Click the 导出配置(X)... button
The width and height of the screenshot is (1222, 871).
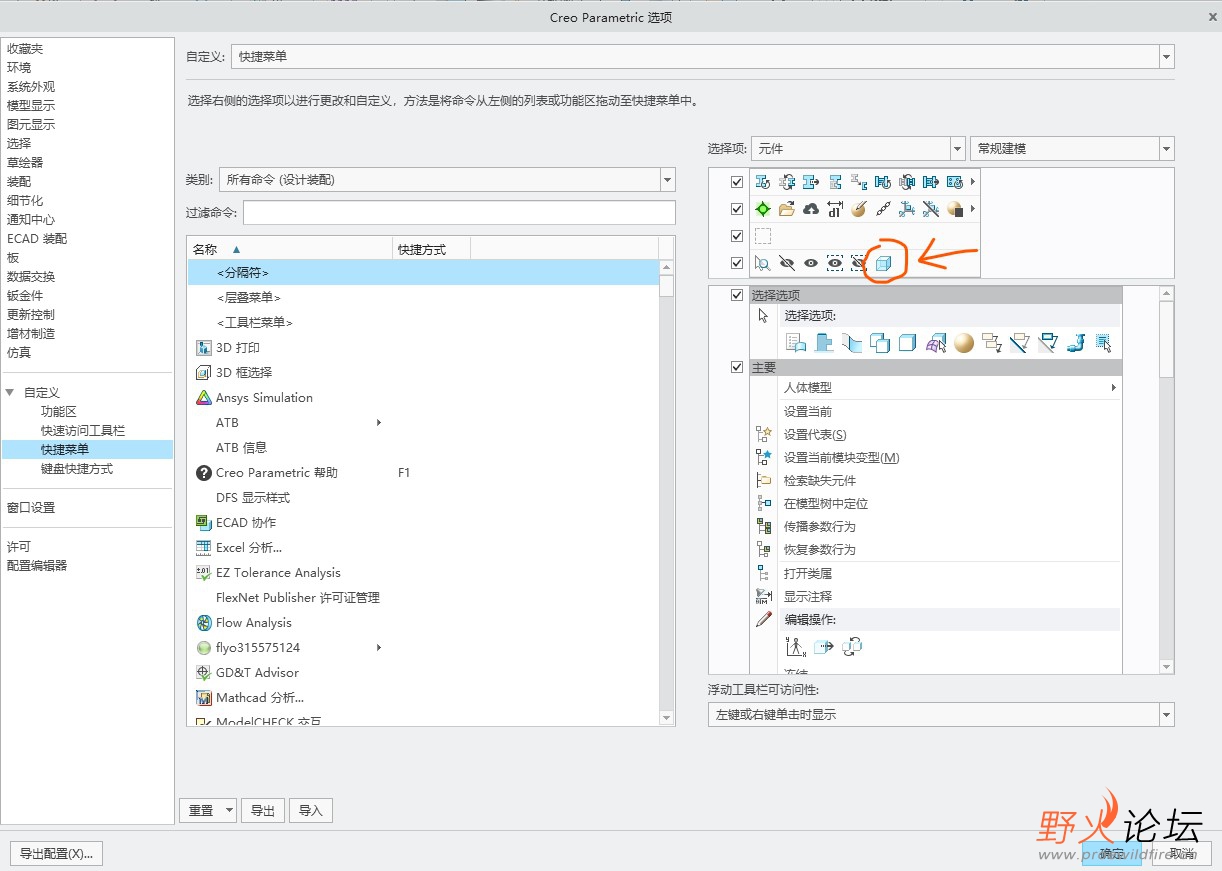pyautogui.click(x=56, y=853)
